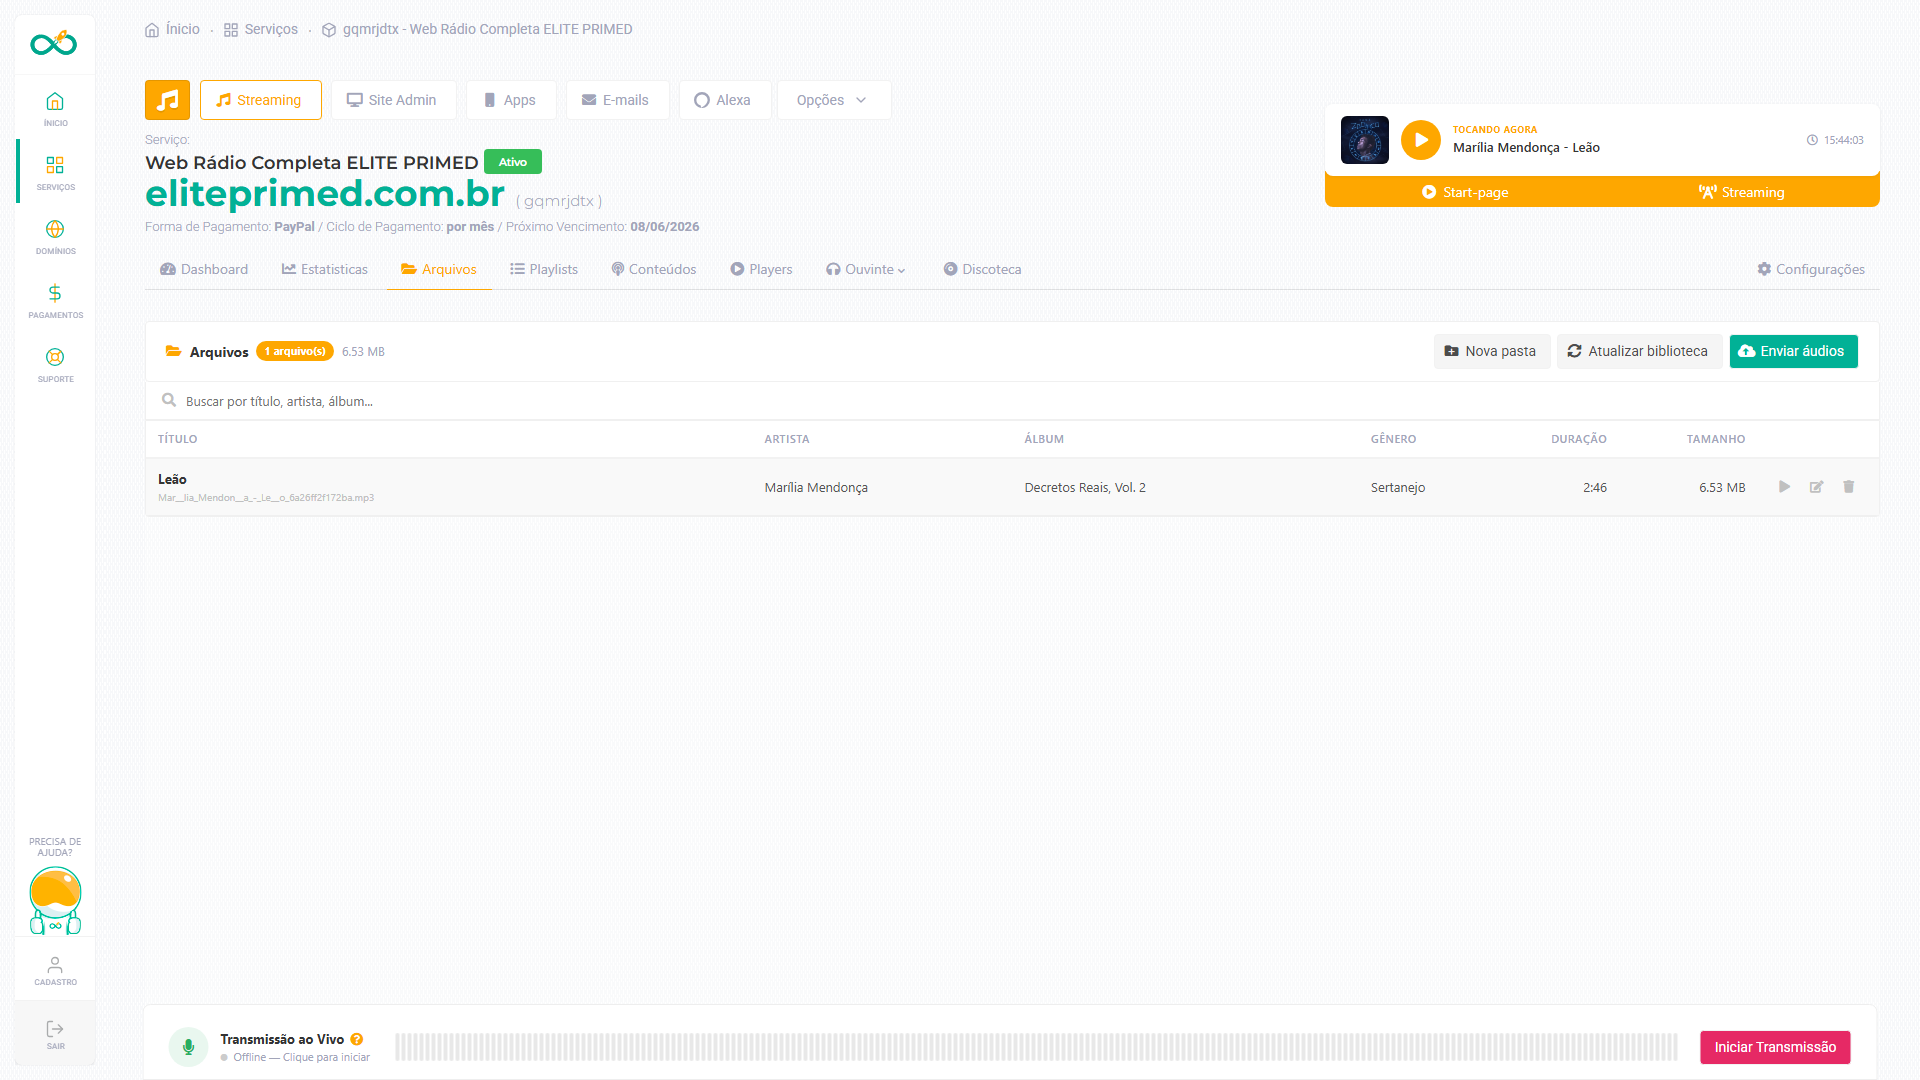Viewport: 1920px width, 1080px height.
Task: Click the help mascot robot
Action: coord(55,900)
